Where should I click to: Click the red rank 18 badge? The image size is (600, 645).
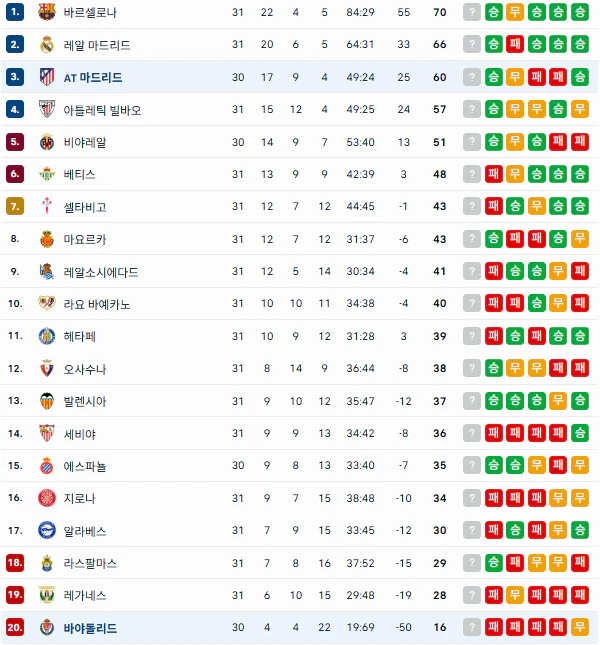pos(15,562)
